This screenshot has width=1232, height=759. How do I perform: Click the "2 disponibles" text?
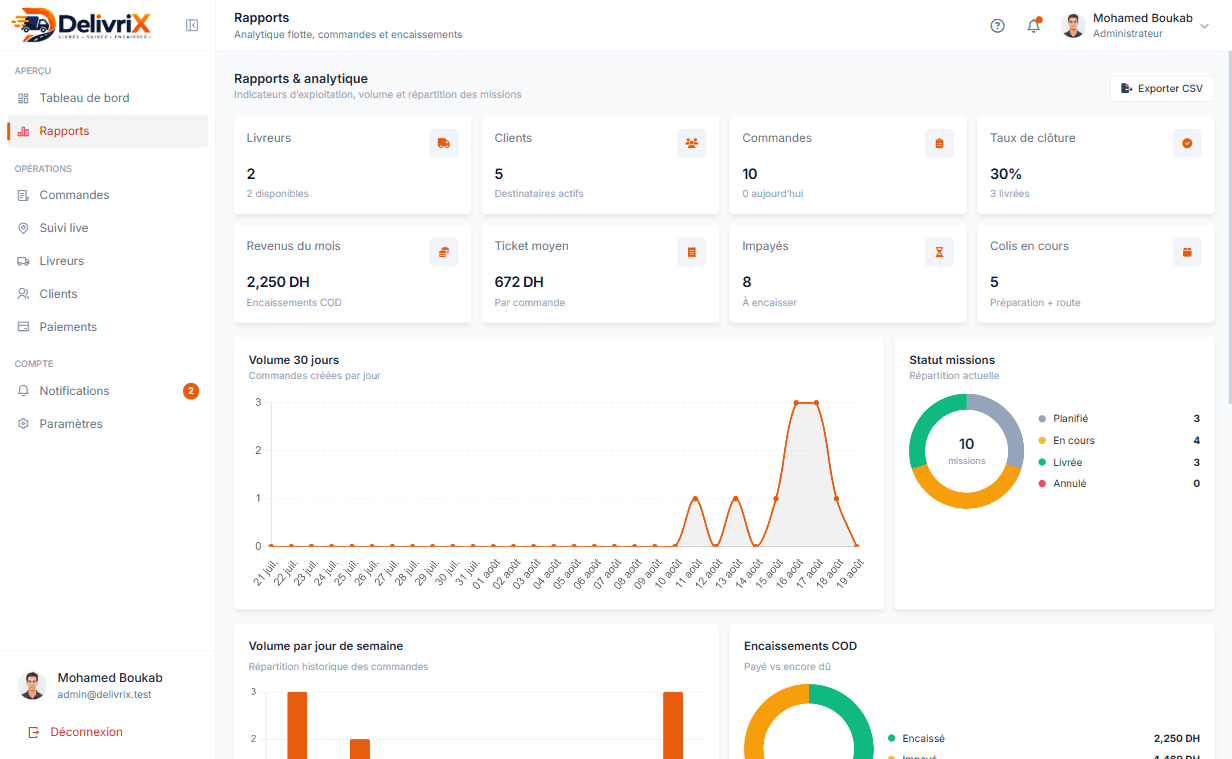(x=278, y=194)
